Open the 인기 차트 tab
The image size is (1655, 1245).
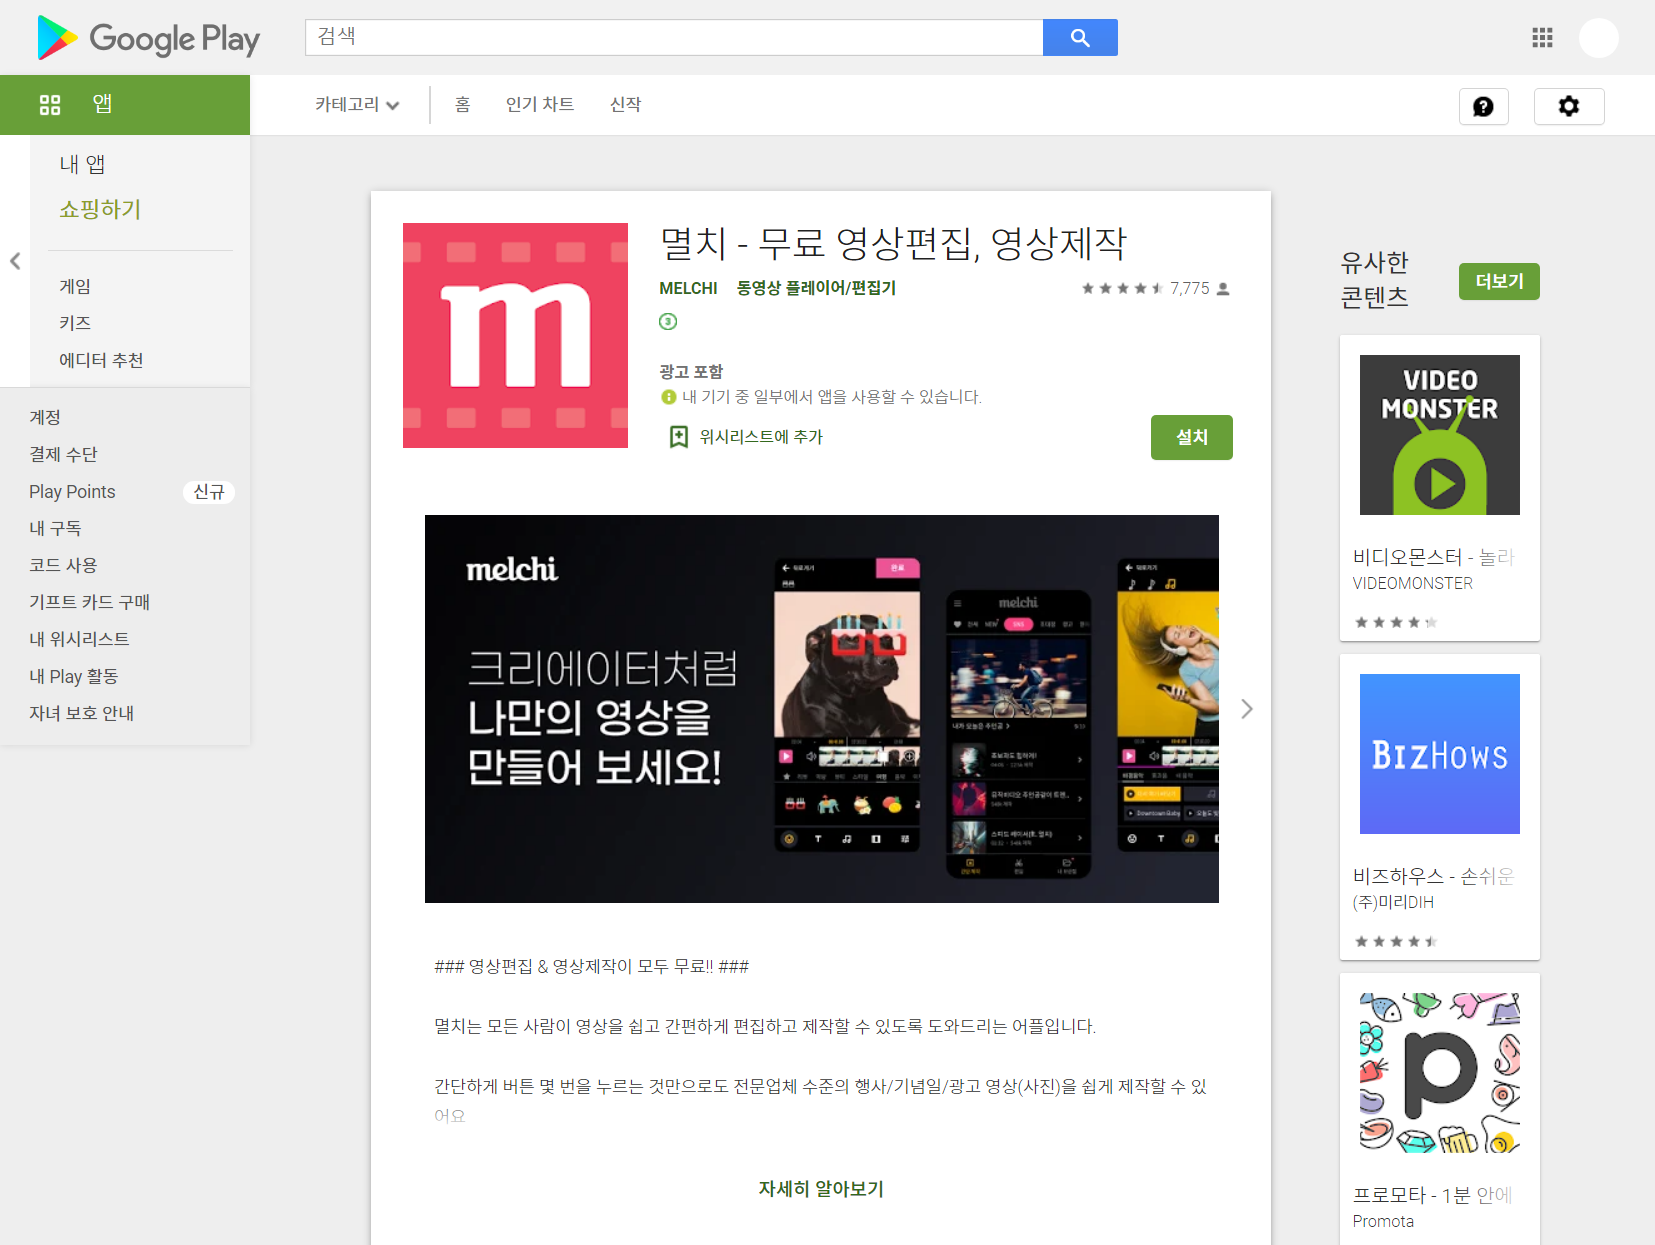(x=540, y=105)
